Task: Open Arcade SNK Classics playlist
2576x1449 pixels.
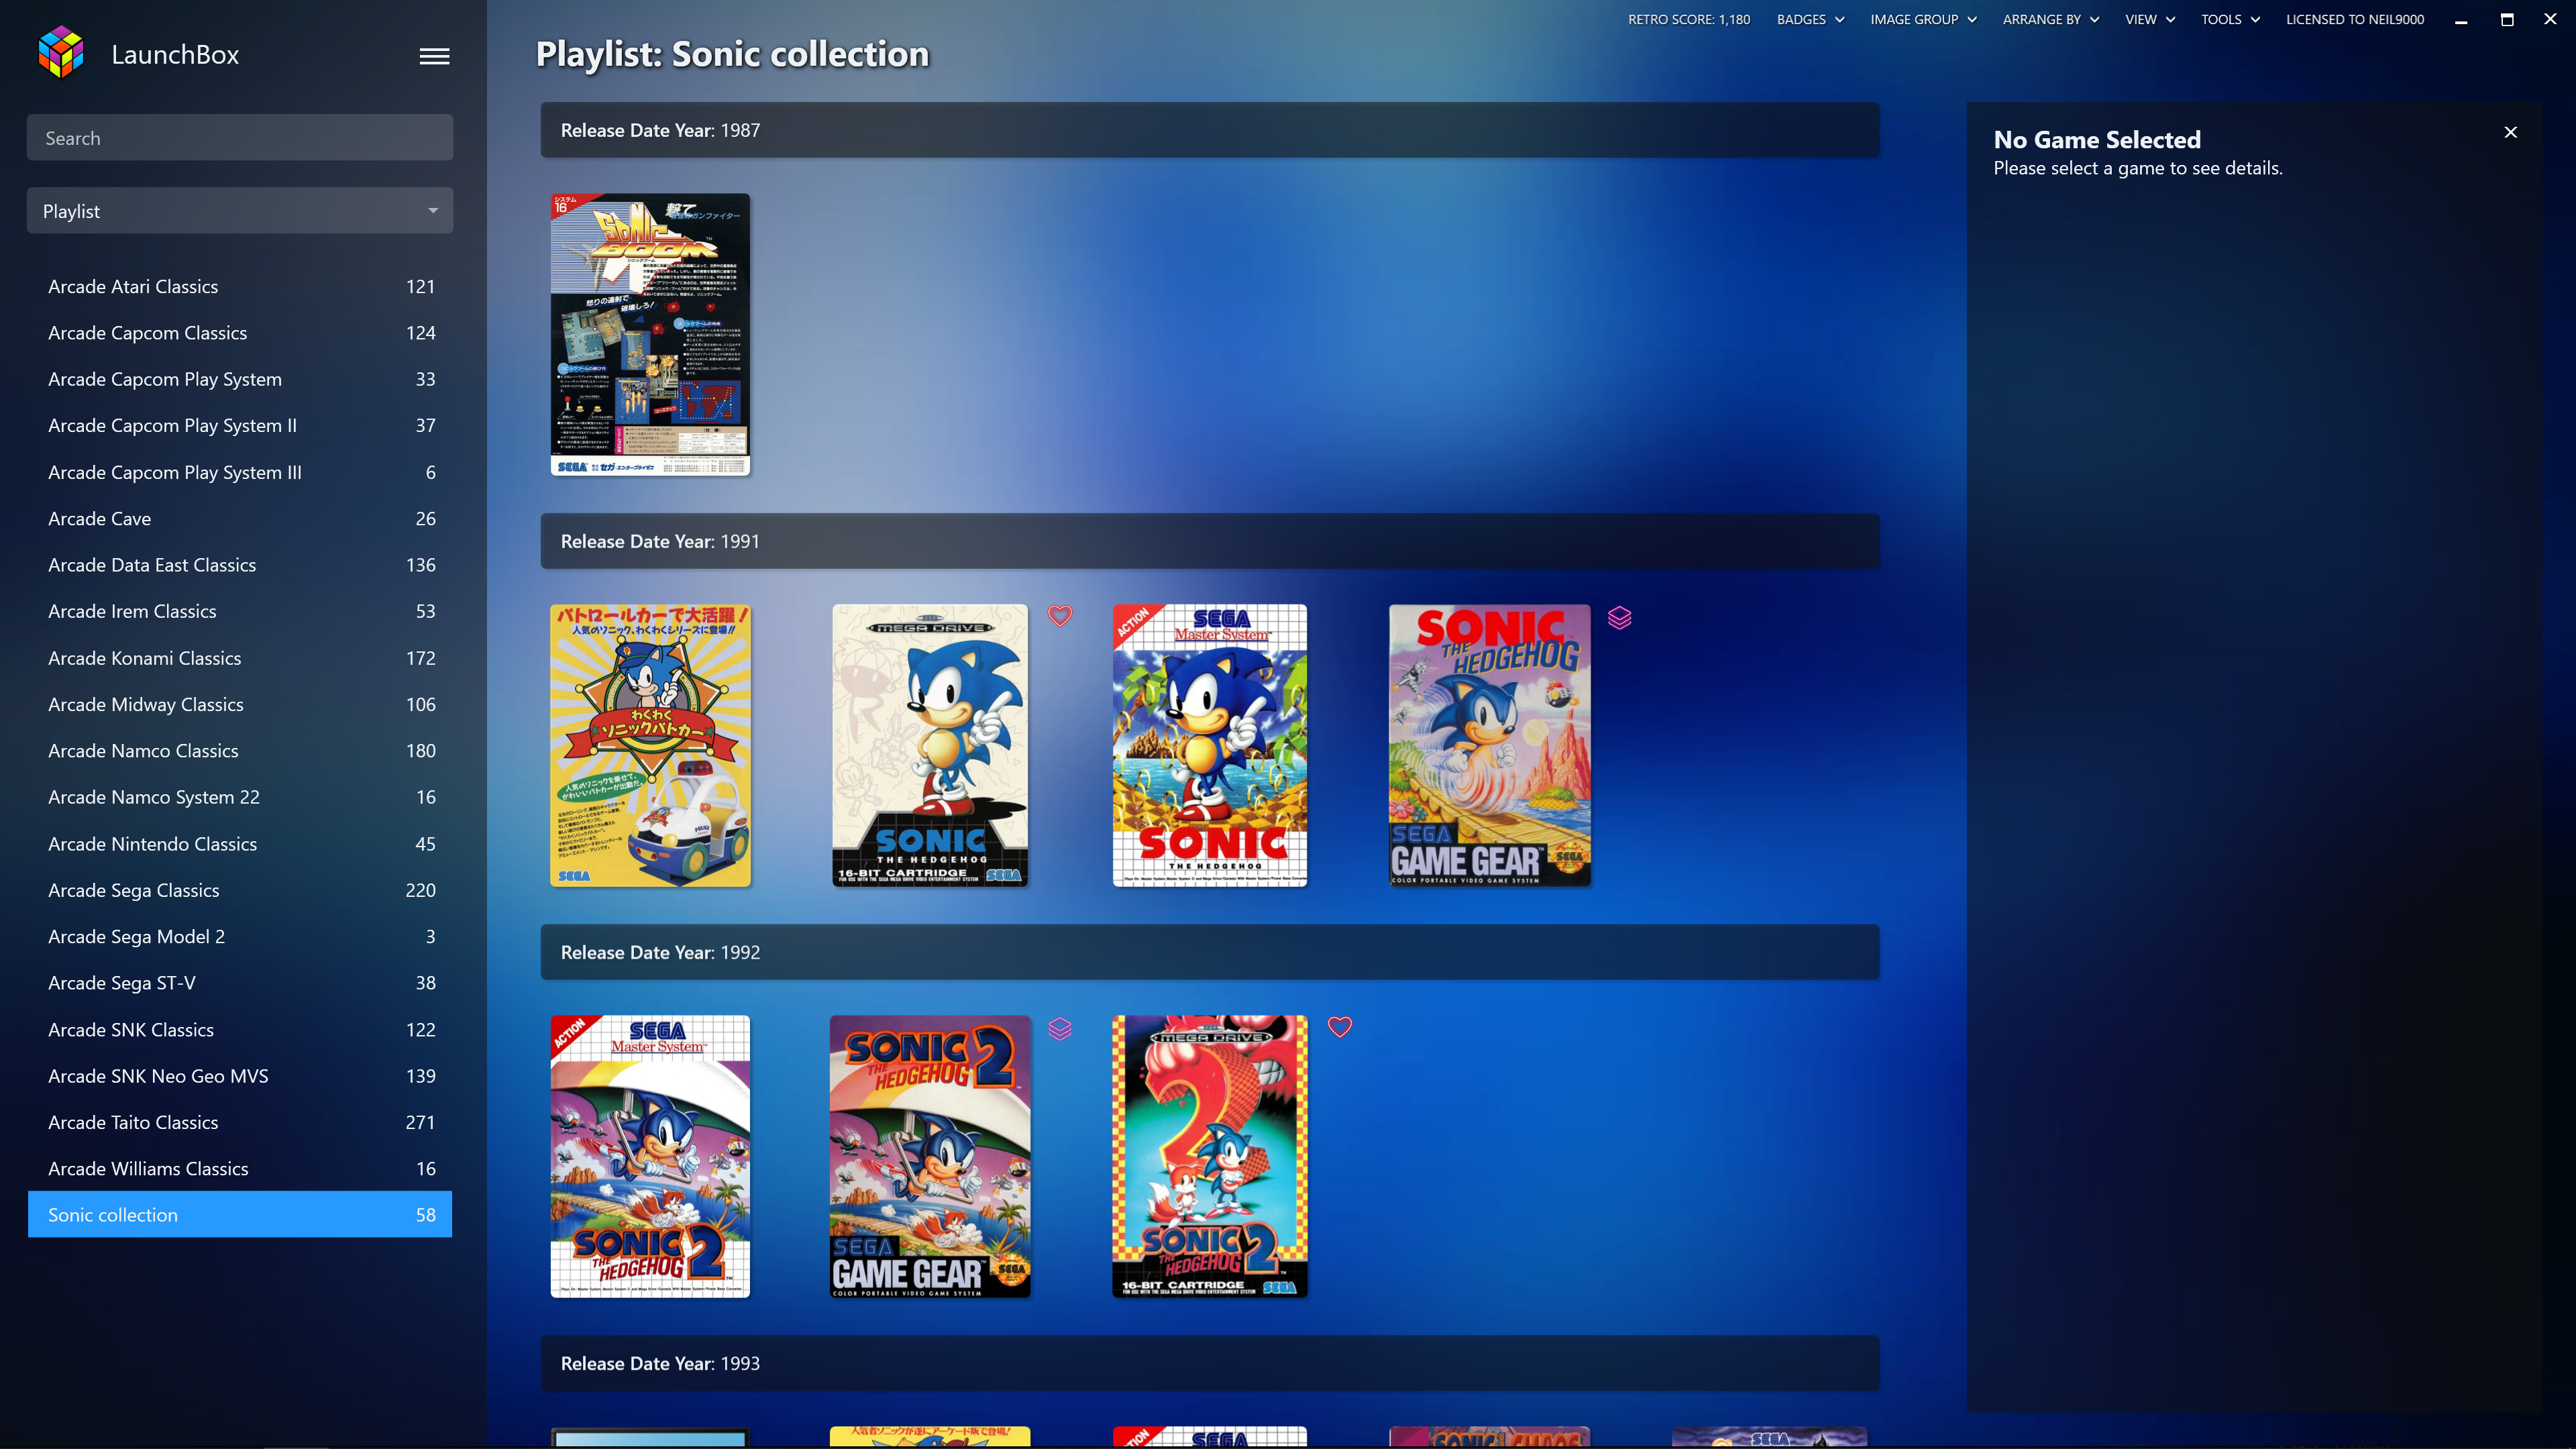Action: point(240,1029)
